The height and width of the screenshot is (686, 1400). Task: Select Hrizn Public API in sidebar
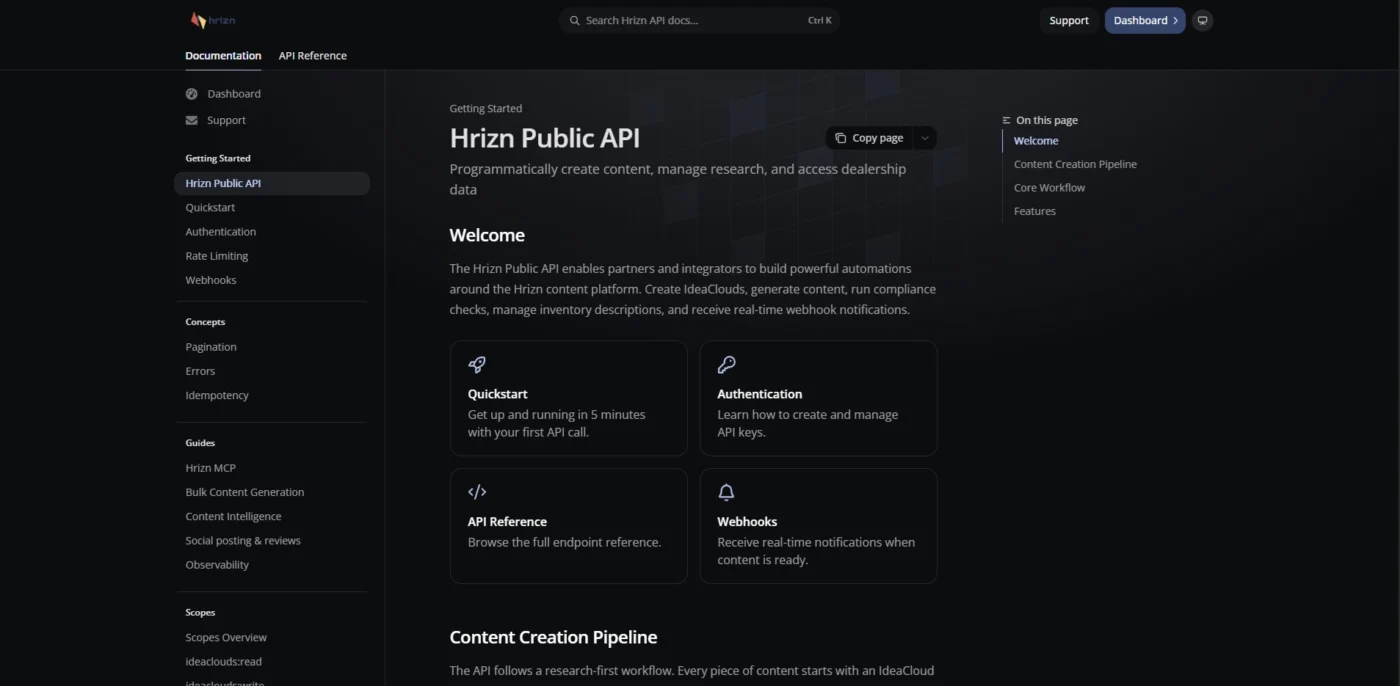[x=272, y=183]
